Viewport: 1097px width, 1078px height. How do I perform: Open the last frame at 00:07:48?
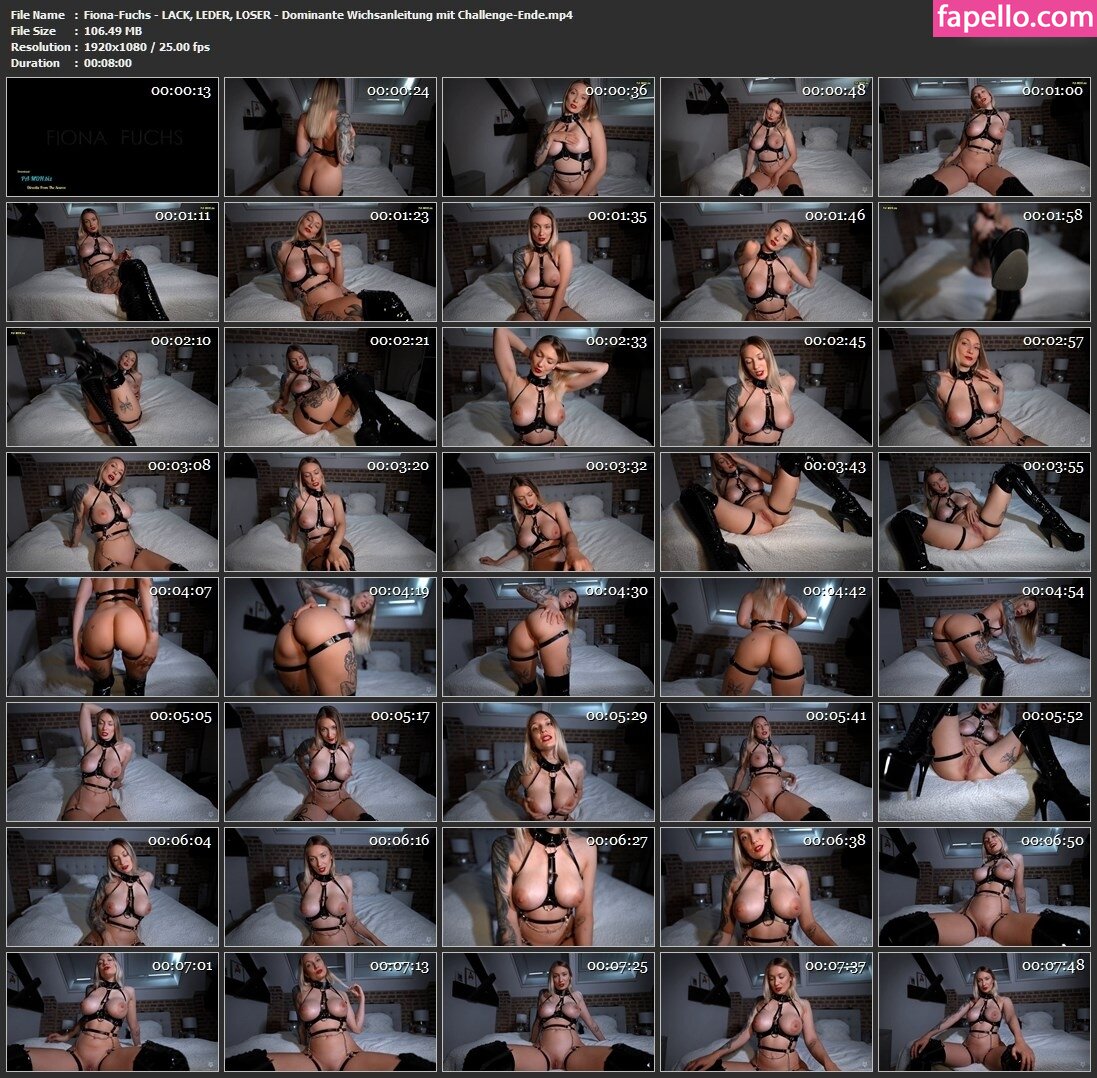pyautogui.click(x=984, y=1011)
